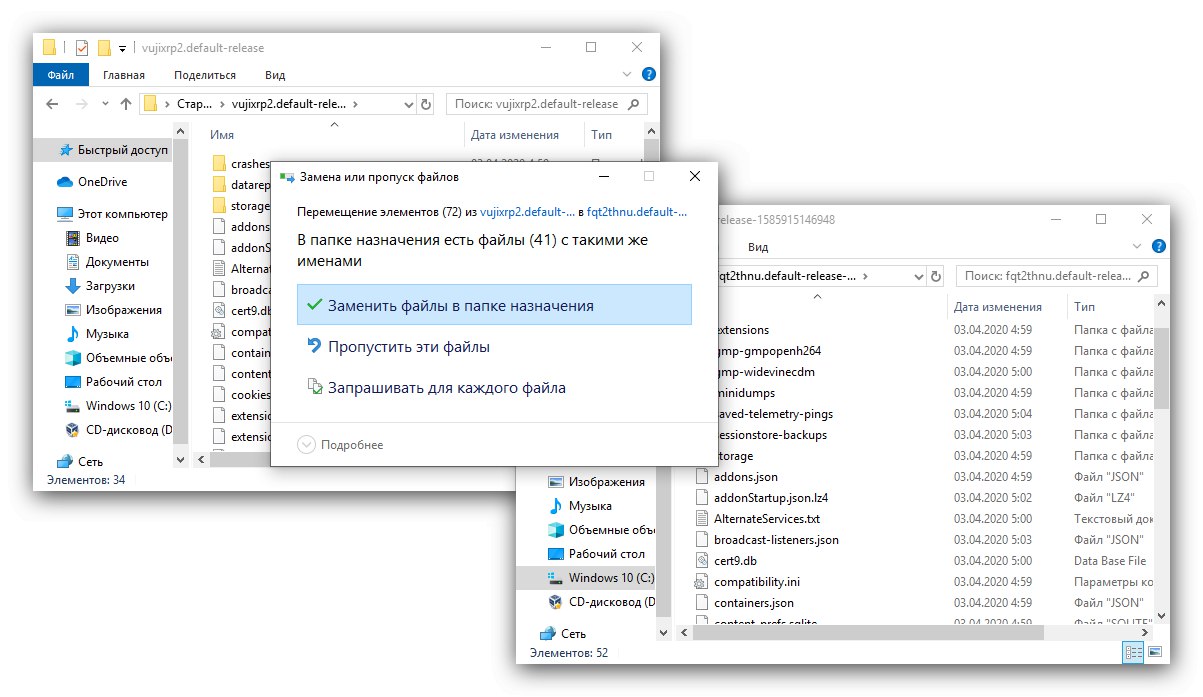Open the Customize Quick Access Toolbar dropdown
This screenshot has height=697, width=1203.
[x=122, y=48]
